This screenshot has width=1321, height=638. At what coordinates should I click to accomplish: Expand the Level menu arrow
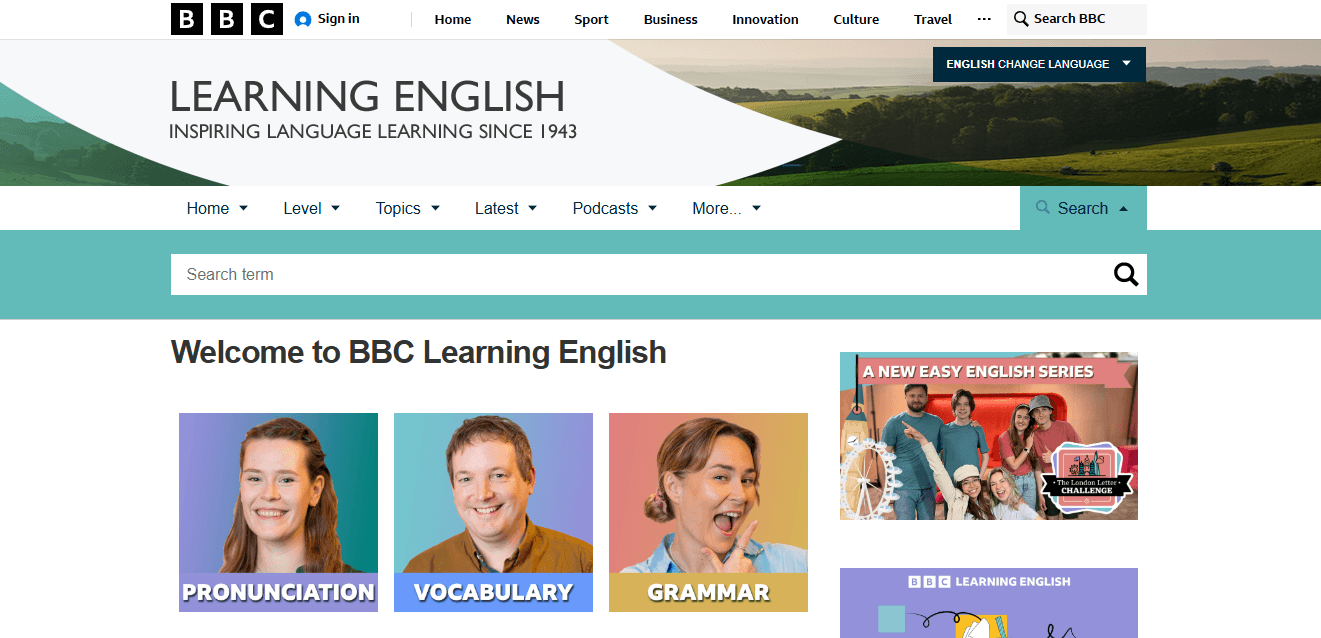[x=335, y=208]
